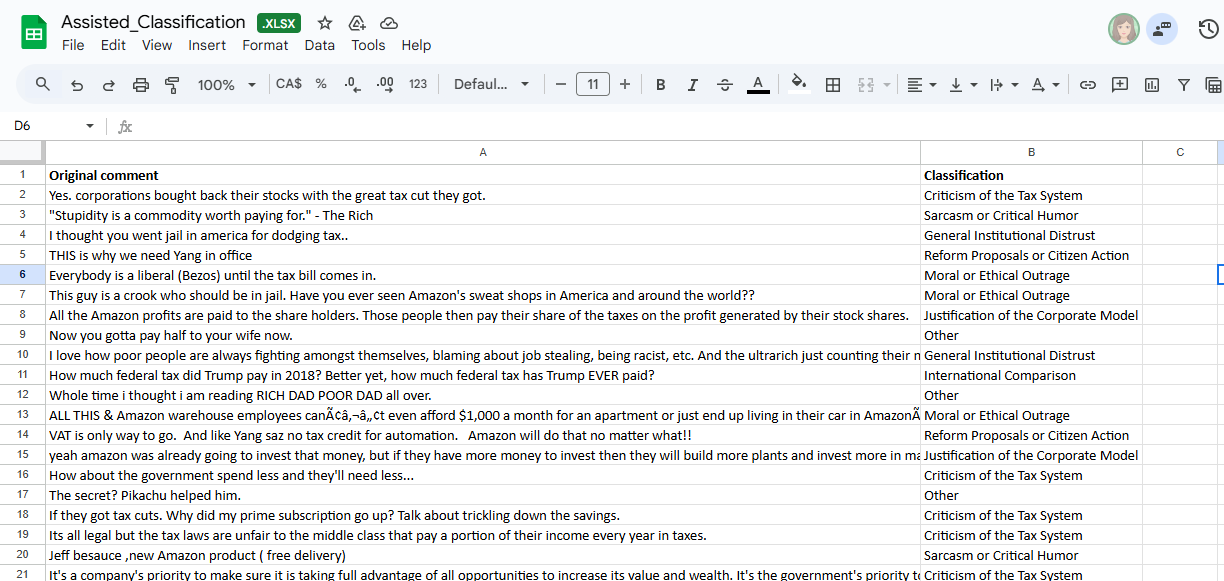Open the search the menus tool

coord(43,85)
